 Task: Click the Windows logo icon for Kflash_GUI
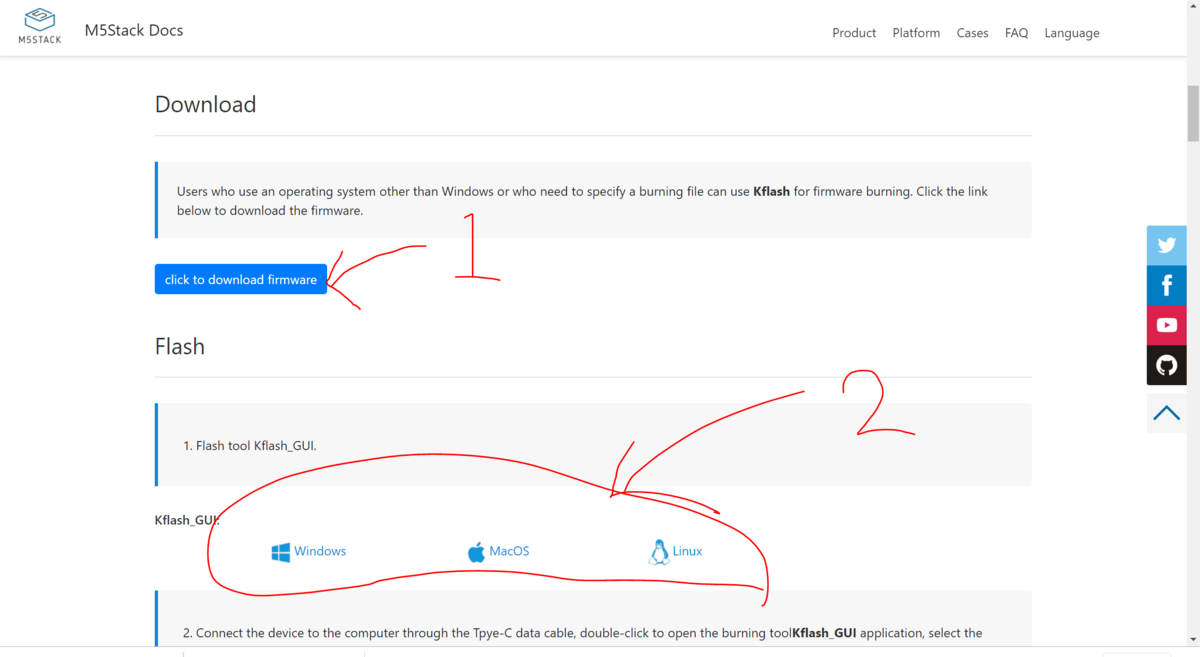281,552
